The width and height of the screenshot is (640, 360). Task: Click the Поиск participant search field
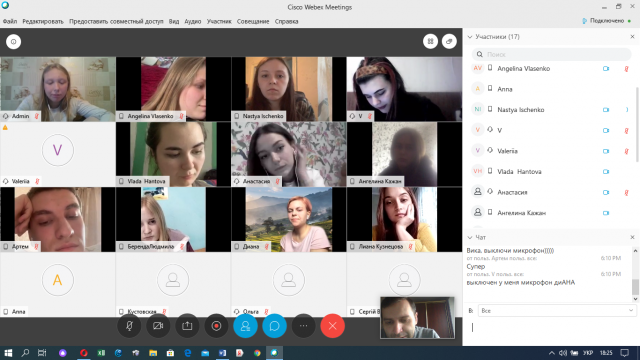[551, 54]
